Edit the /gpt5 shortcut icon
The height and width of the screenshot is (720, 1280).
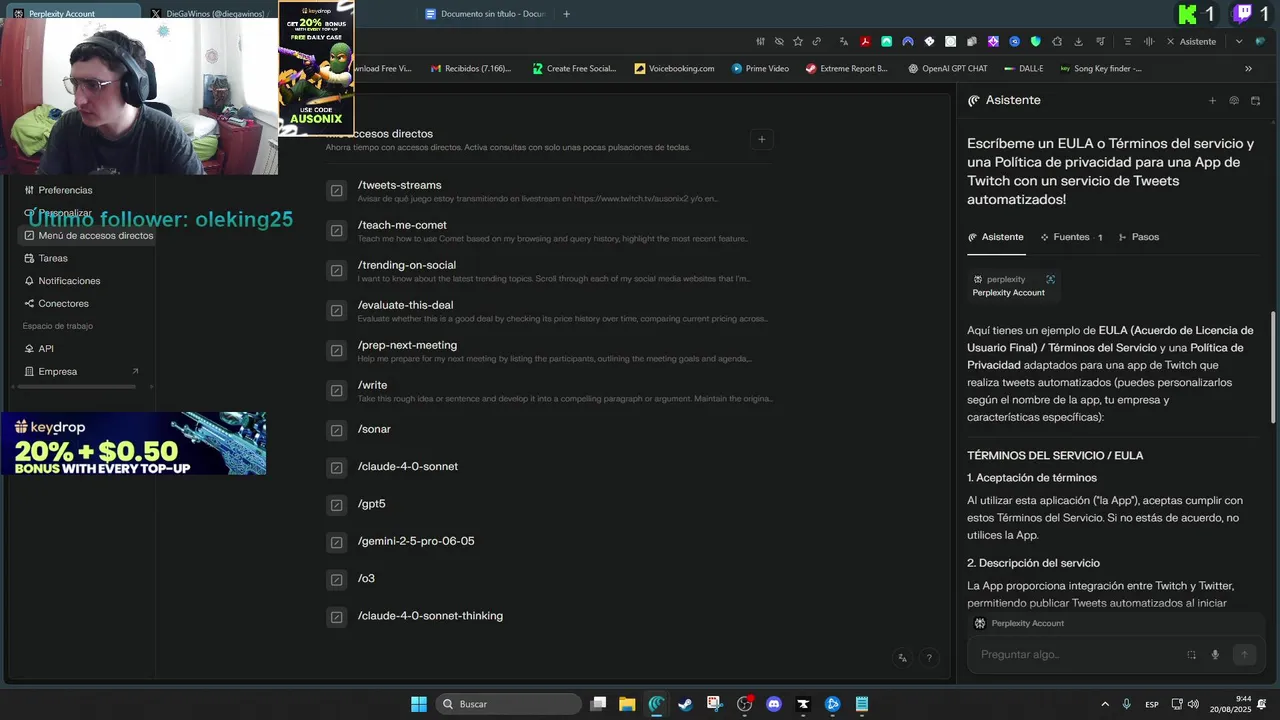tap(336, 505)
